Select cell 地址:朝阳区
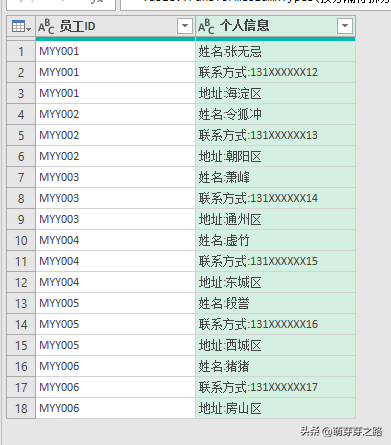The height and width of the screenshot is (445, 391). tap(275, 156)
